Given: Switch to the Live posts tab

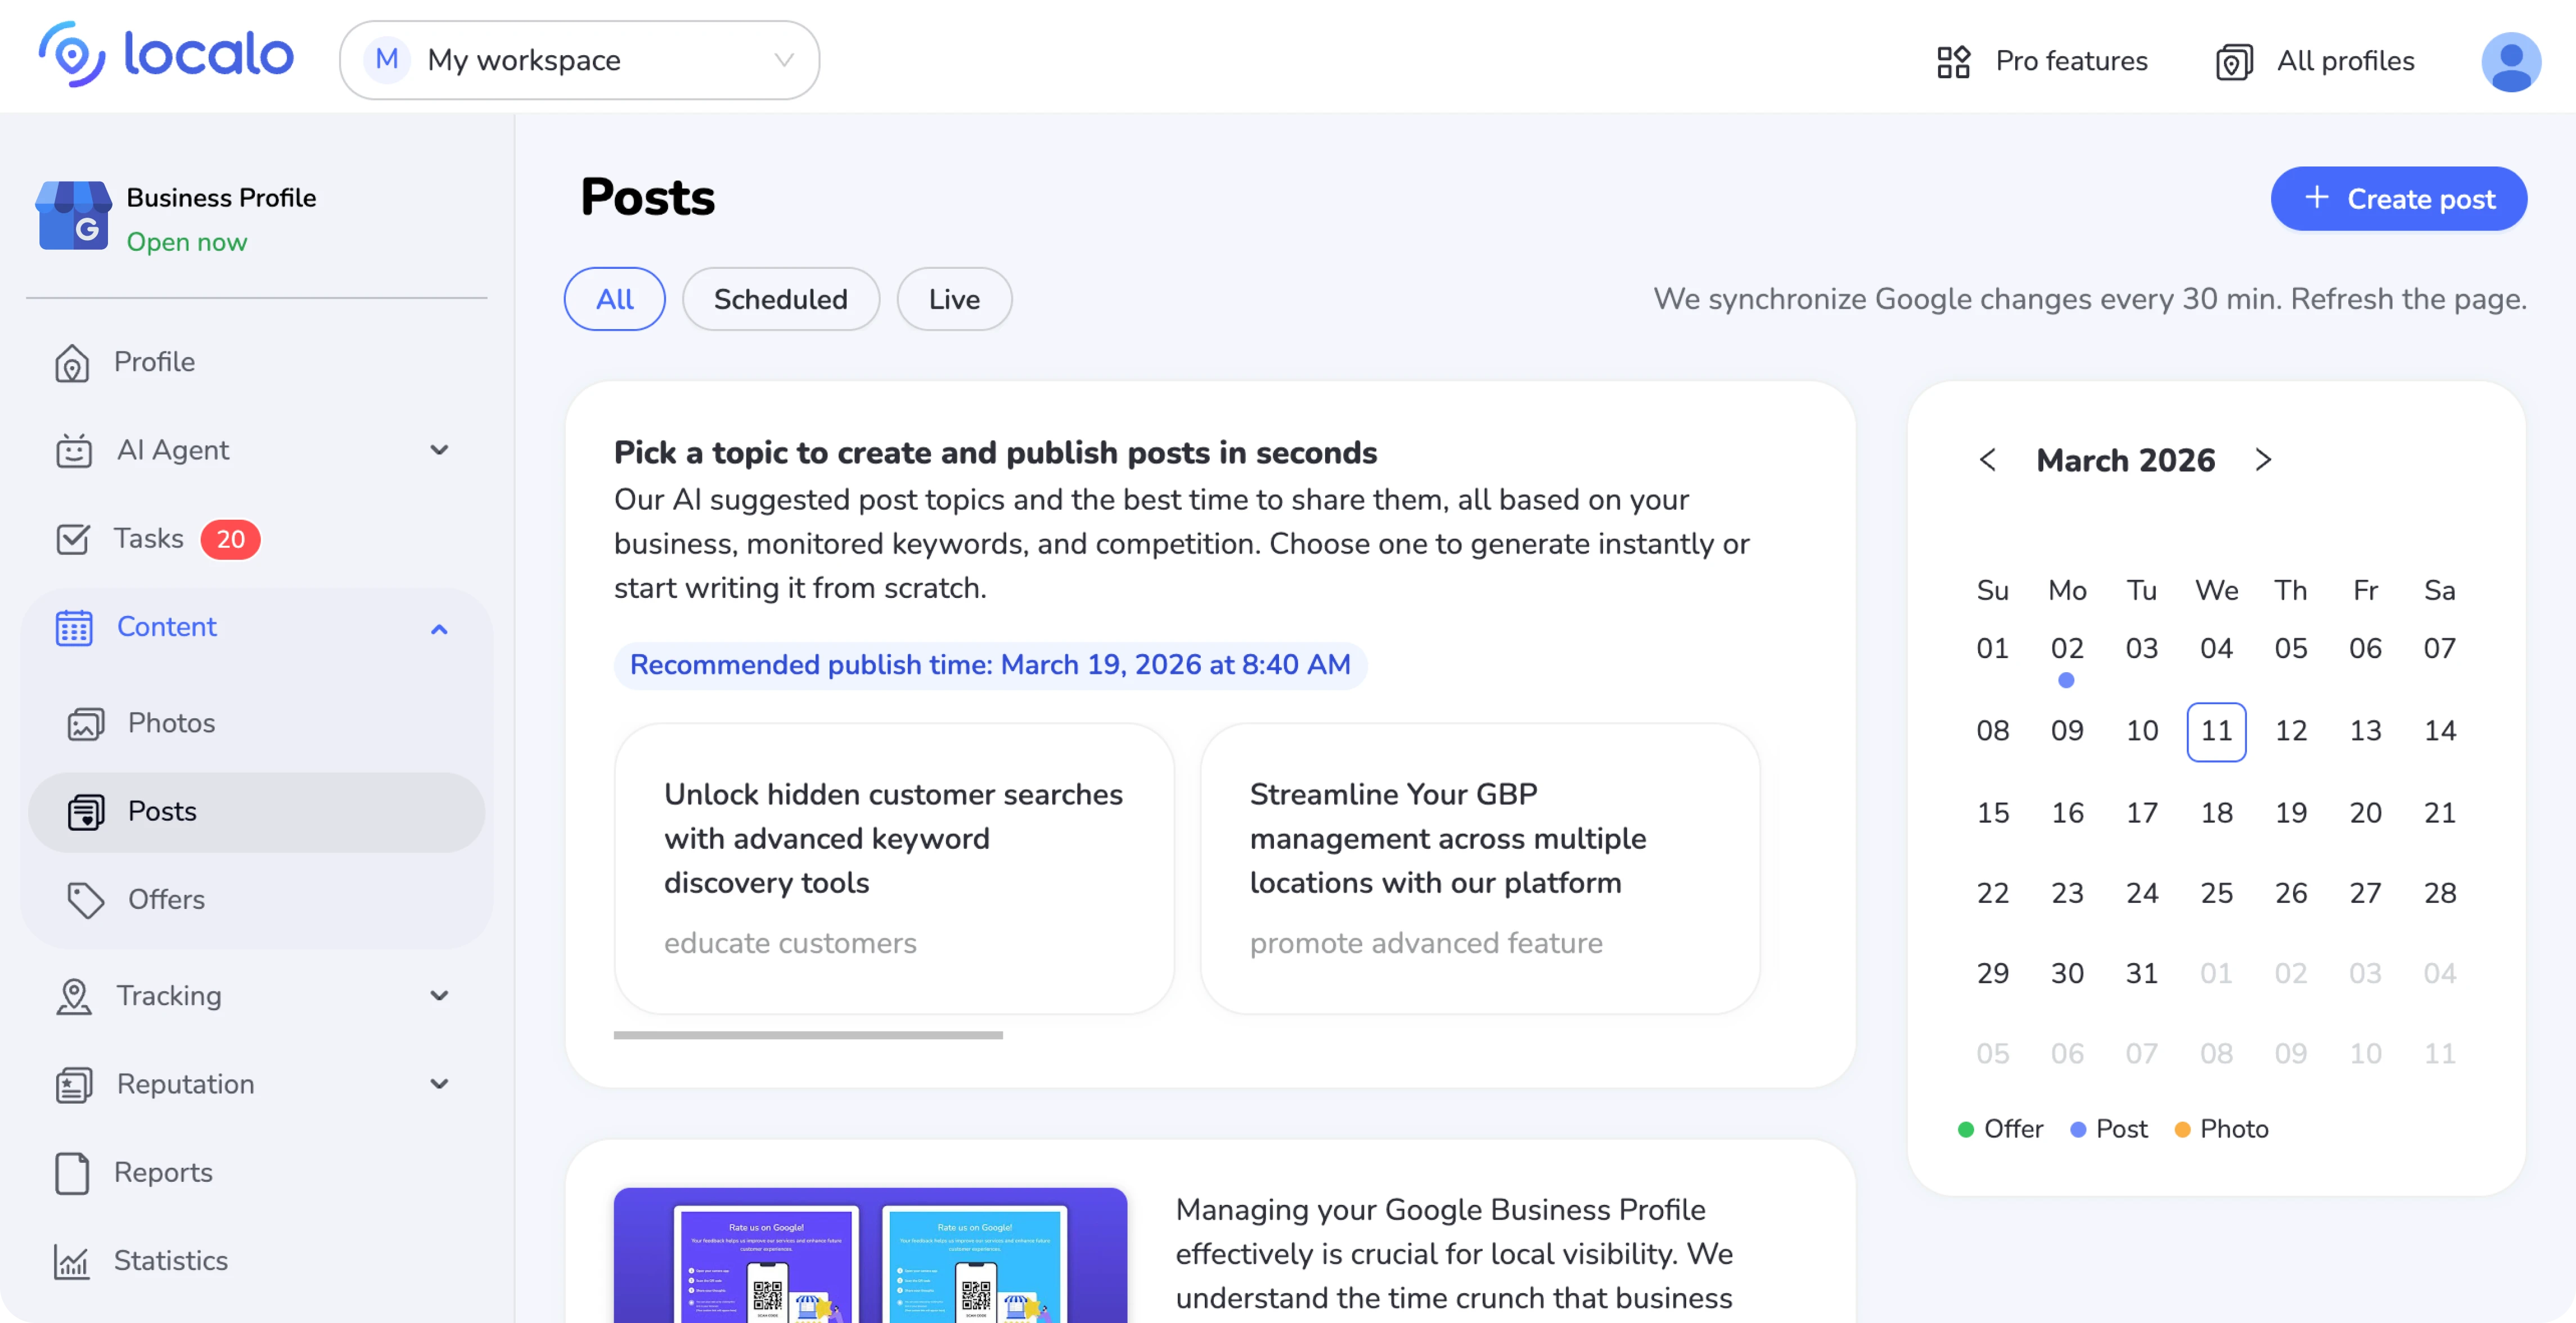Looking at the screenshot, I should click(953, 298).
